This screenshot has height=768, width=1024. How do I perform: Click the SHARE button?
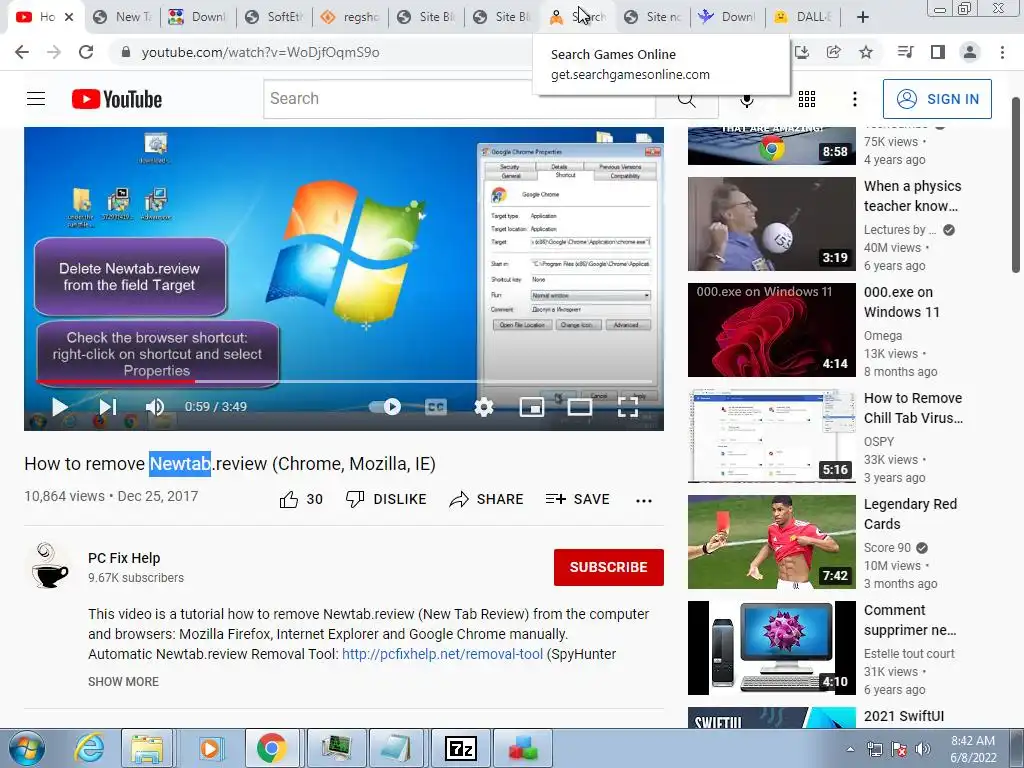tap(487, 500)
